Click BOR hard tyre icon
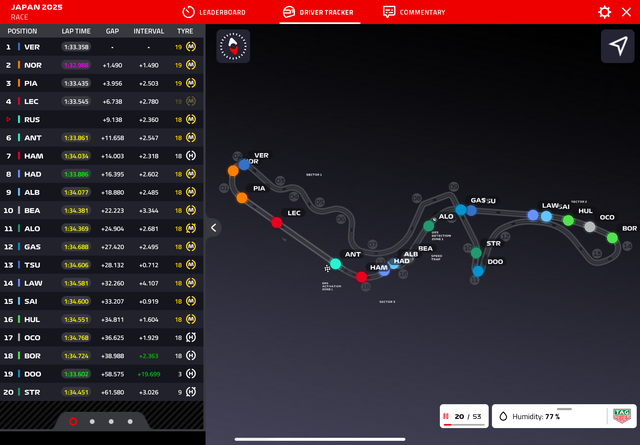 [191, 356]
